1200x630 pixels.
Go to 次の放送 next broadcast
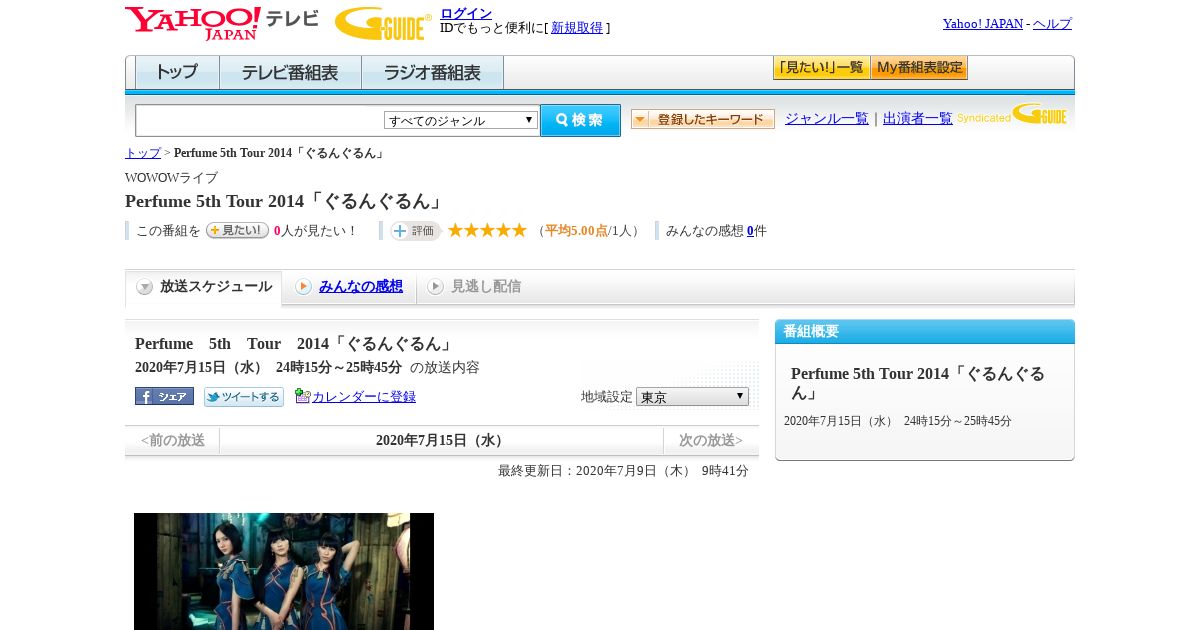point(711,441)
